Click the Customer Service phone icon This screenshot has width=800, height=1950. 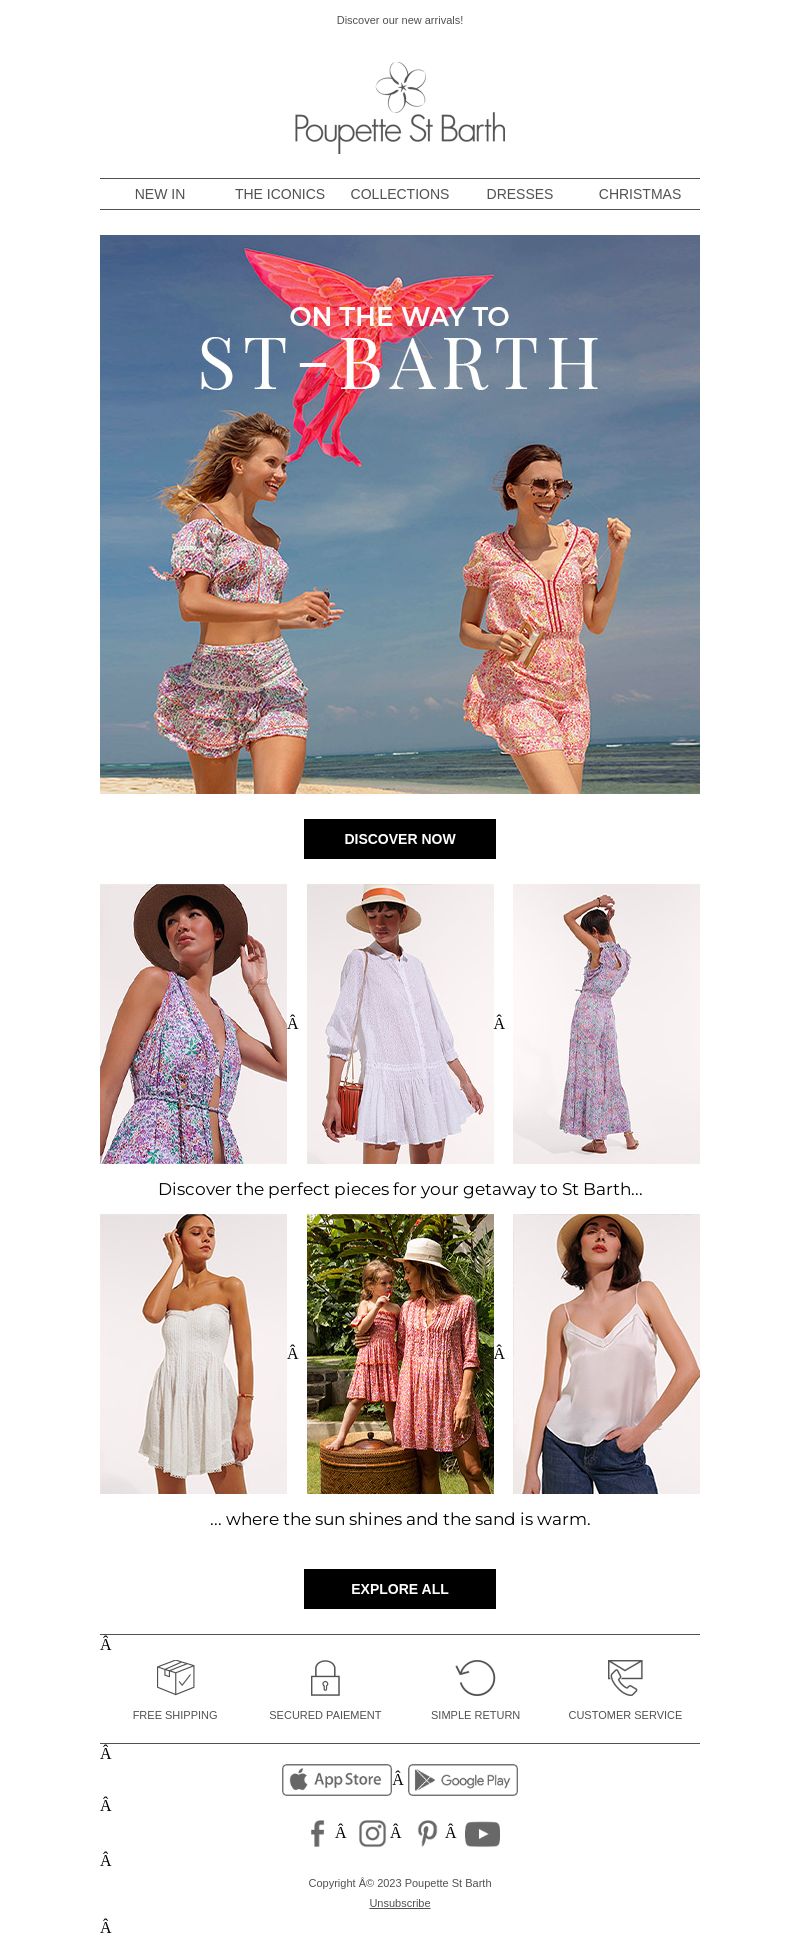625,1677
